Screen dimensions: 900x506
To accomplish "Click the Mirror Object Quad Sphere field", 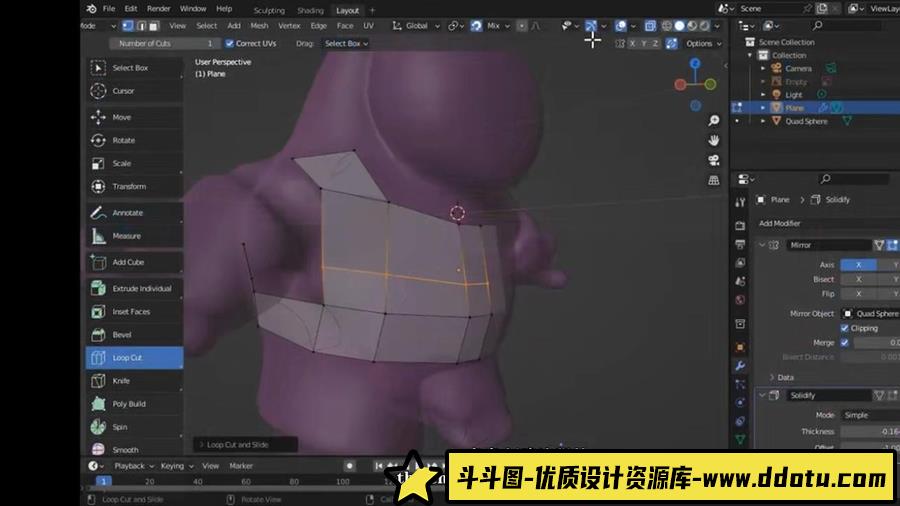I will coord(870,314).
